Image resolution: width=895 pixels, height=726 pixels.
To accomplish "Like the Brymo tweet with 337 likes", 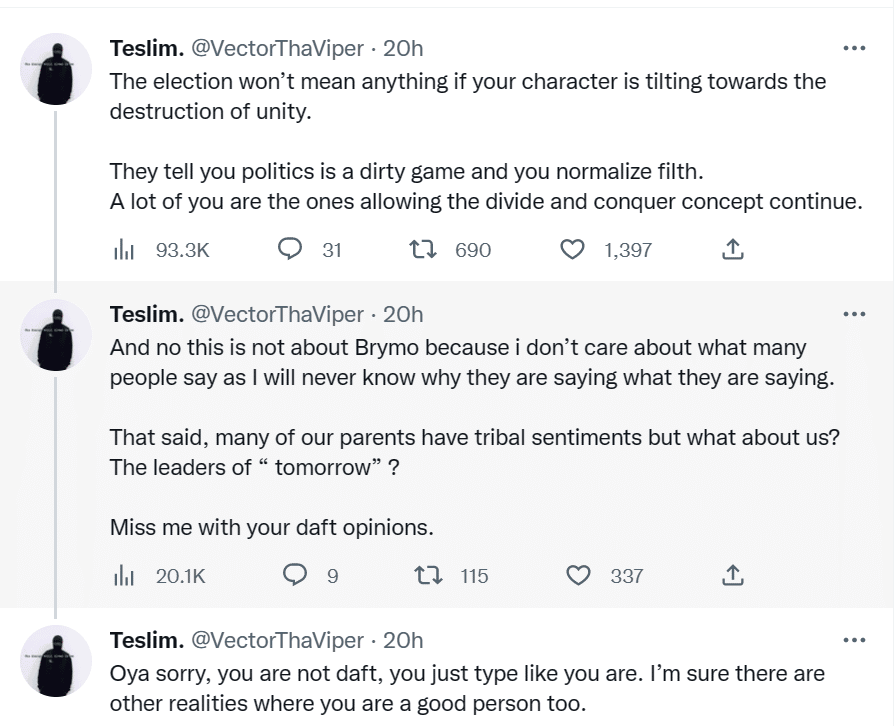I will coord(578,575).
